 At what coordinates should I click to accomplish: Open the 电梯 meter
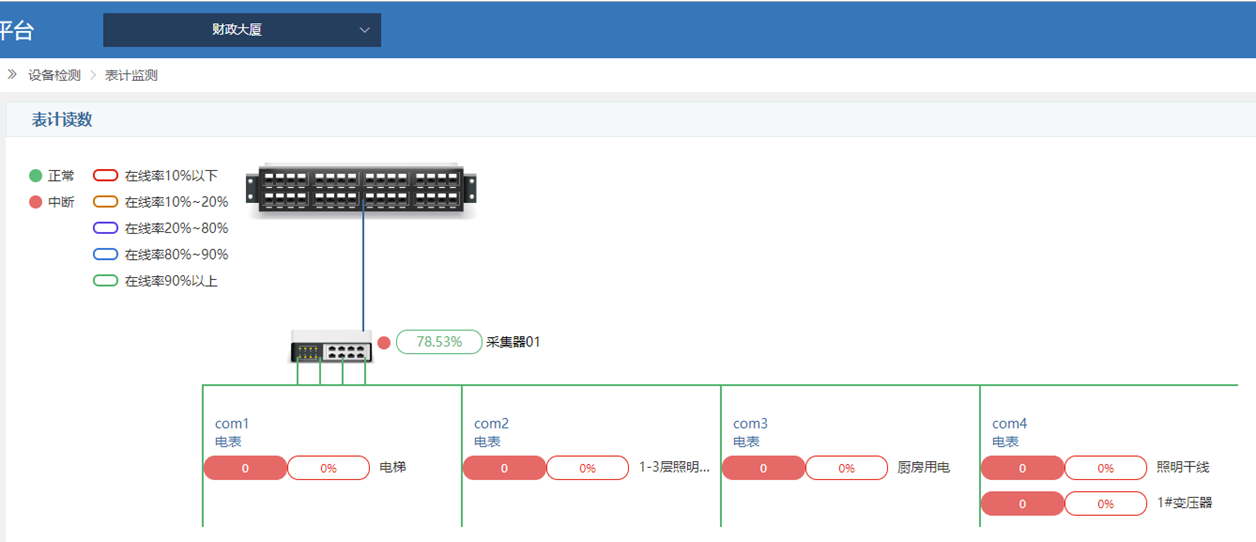[393, 467]
